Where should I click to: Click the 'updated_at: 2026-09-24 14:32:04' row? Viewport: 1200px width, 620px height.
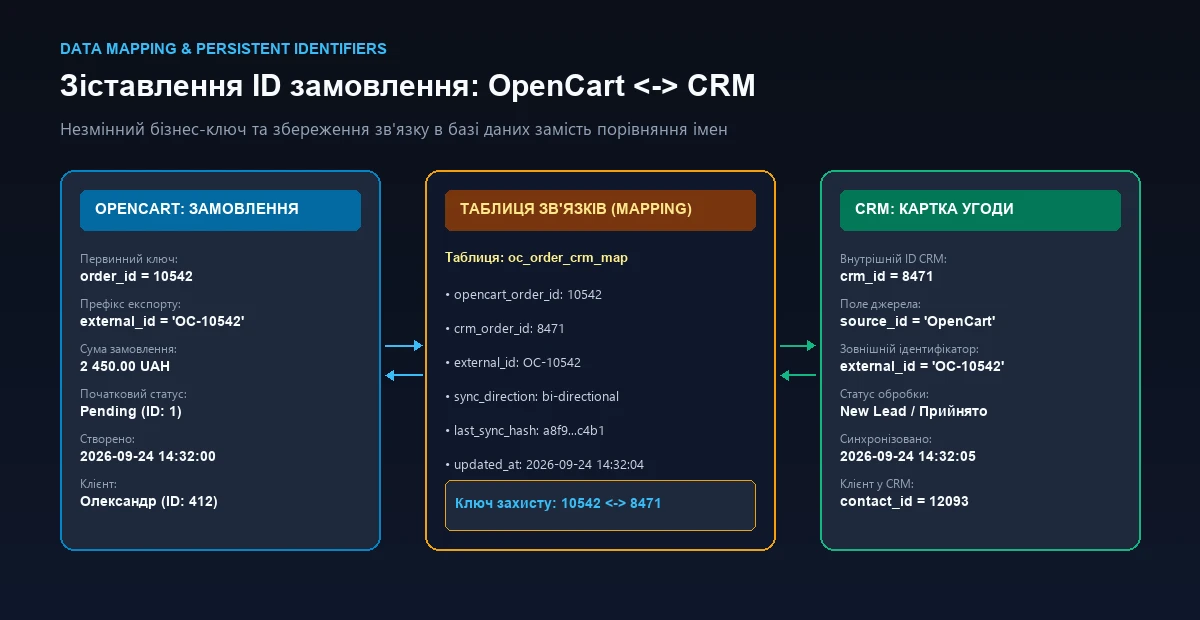click(545, 465)
